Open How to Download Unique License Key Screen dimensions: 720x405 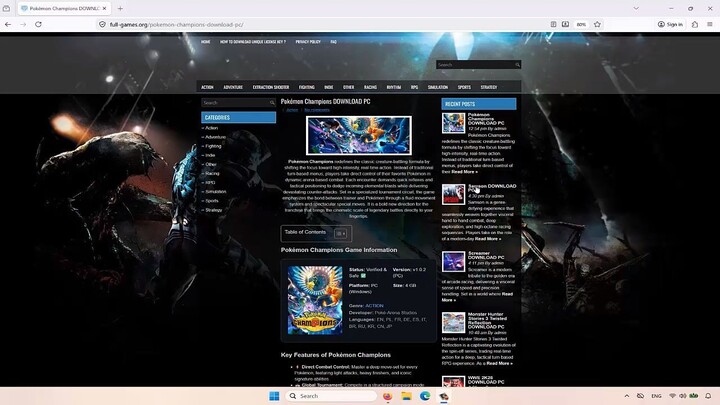253,42
